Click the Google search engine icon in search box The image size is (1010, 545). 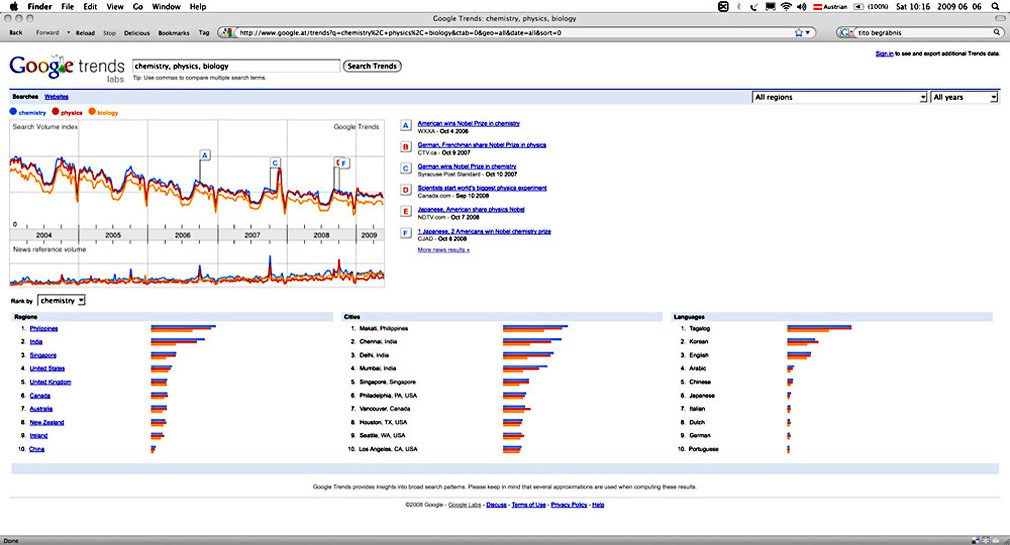coord(844,32)
